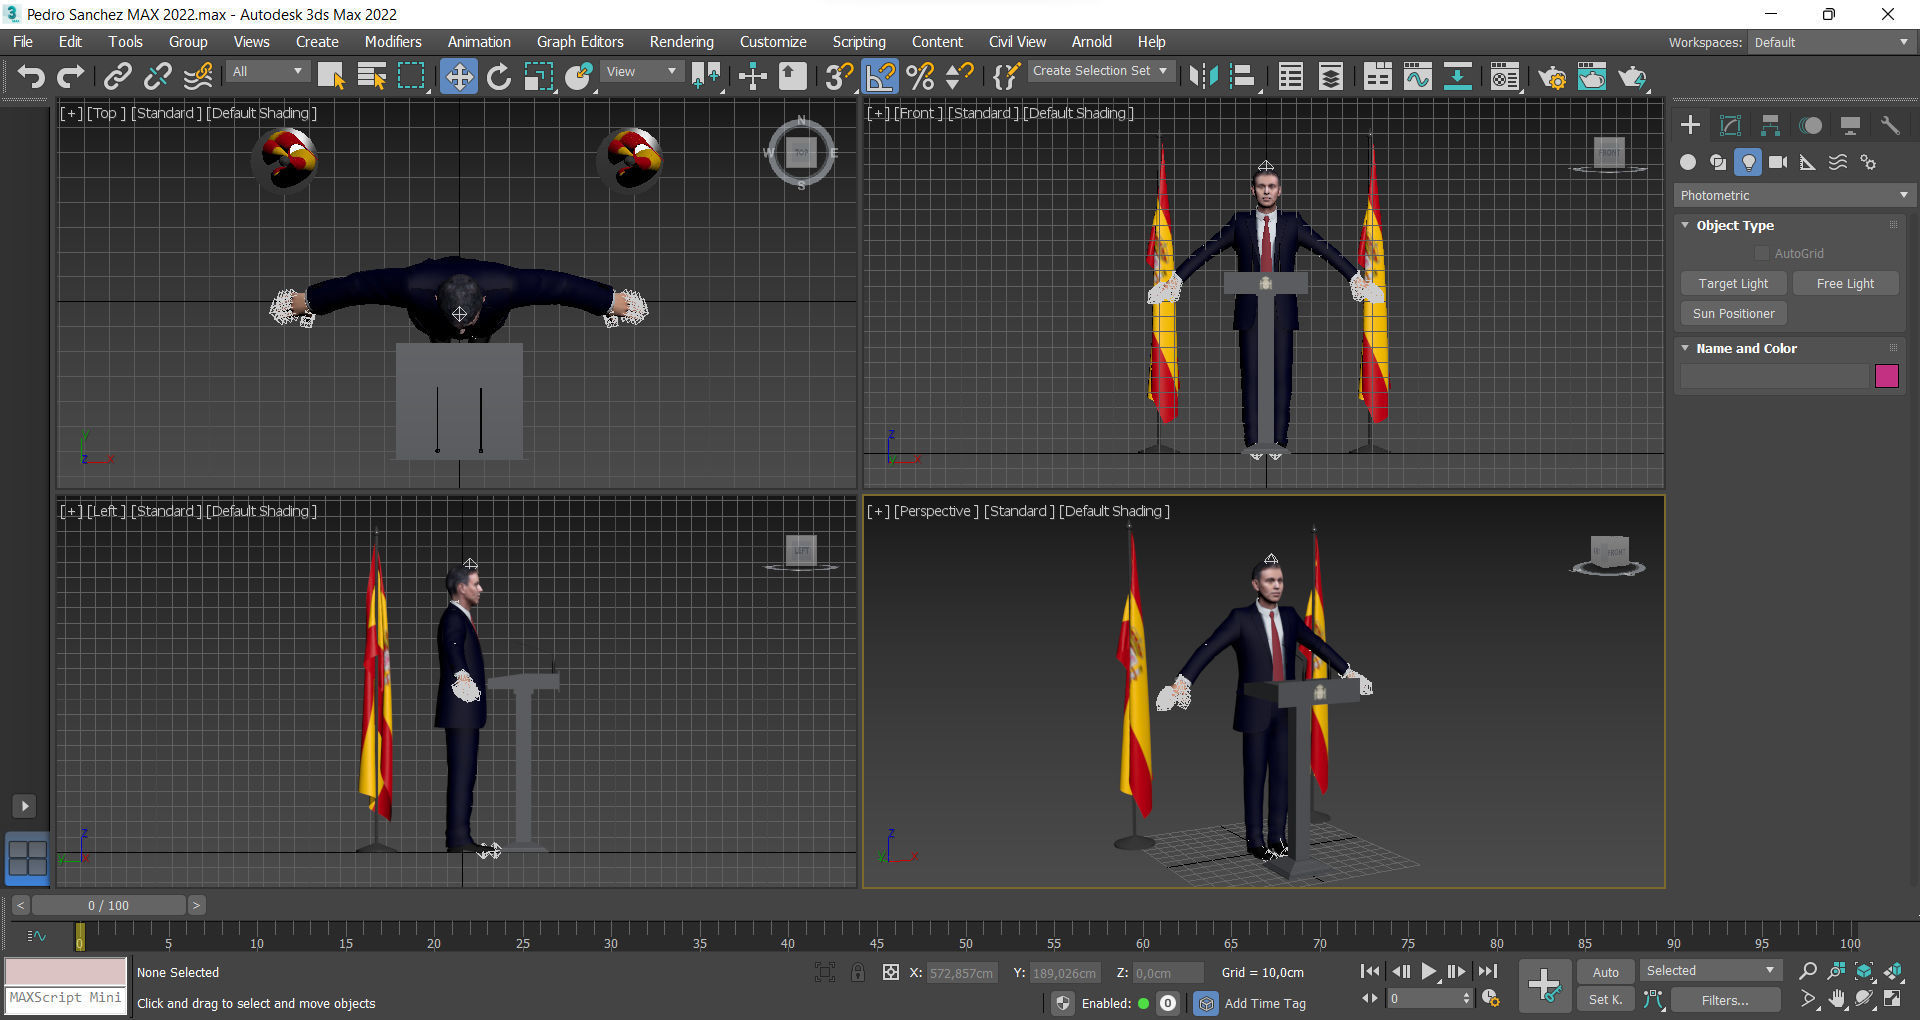Click the Free Light button
Viewport: 1920px width, 1020px height.
pyautogui.click(x=1845, y=284)
